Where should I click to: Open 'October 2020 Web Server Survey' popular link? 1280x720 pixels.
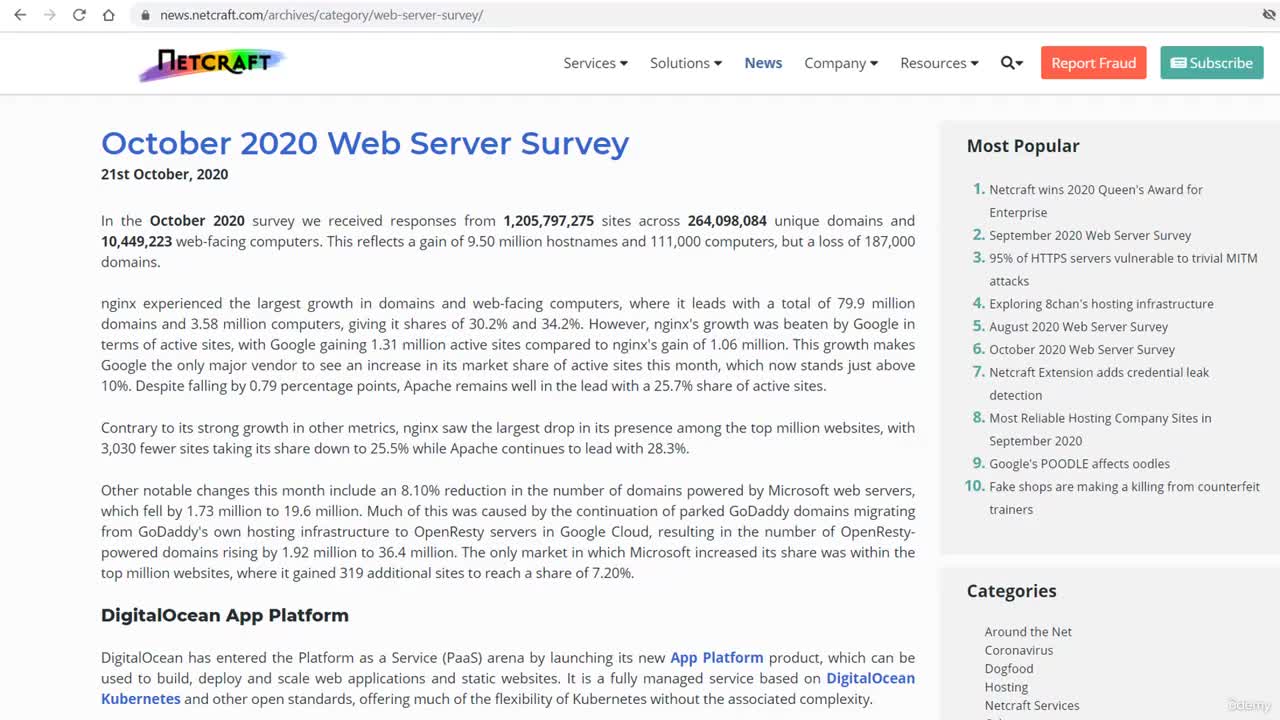tap(1082, 350)
